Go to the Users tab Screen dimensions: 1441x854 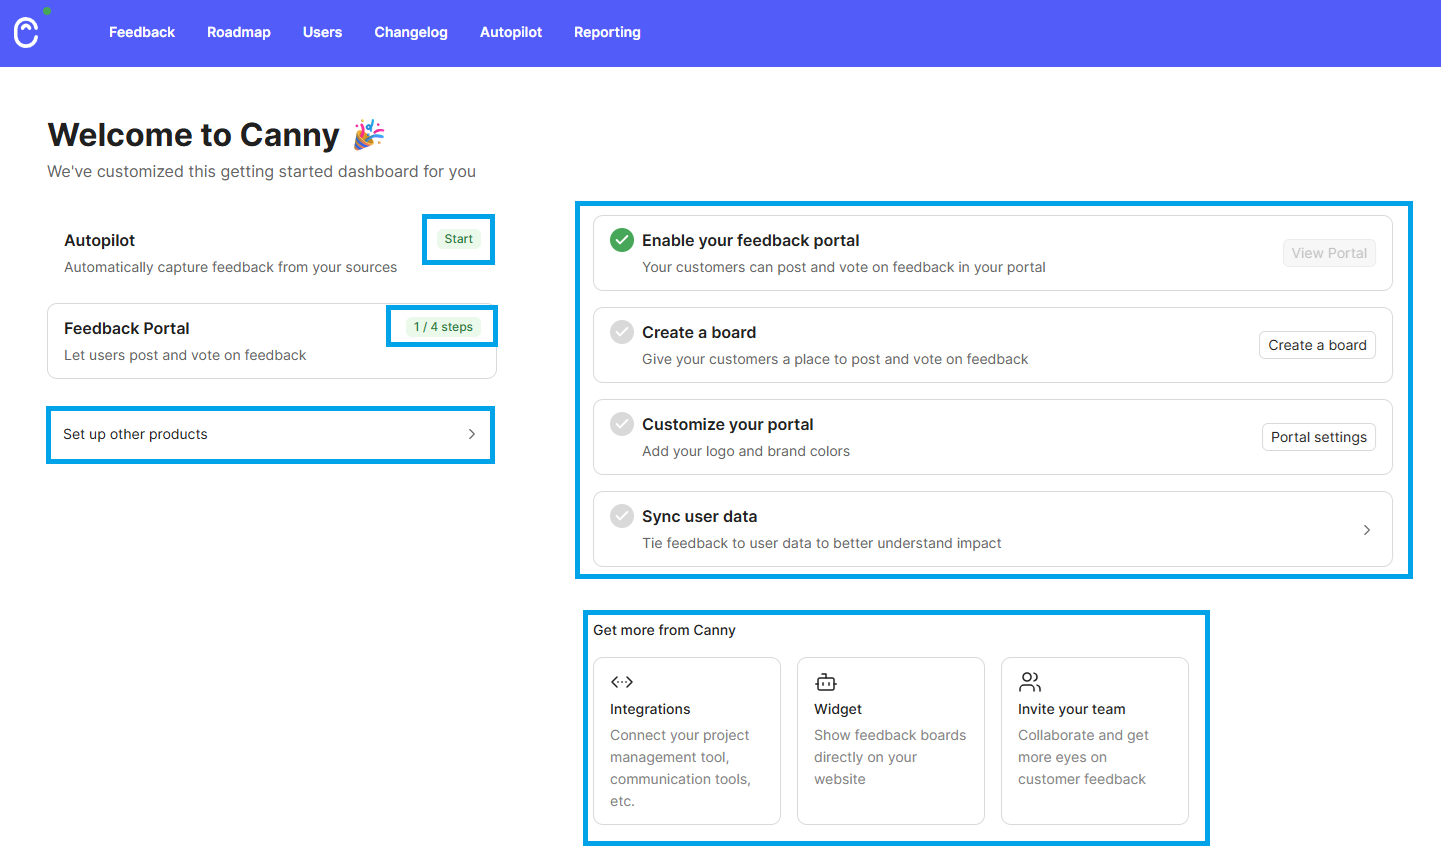point(322,32)
